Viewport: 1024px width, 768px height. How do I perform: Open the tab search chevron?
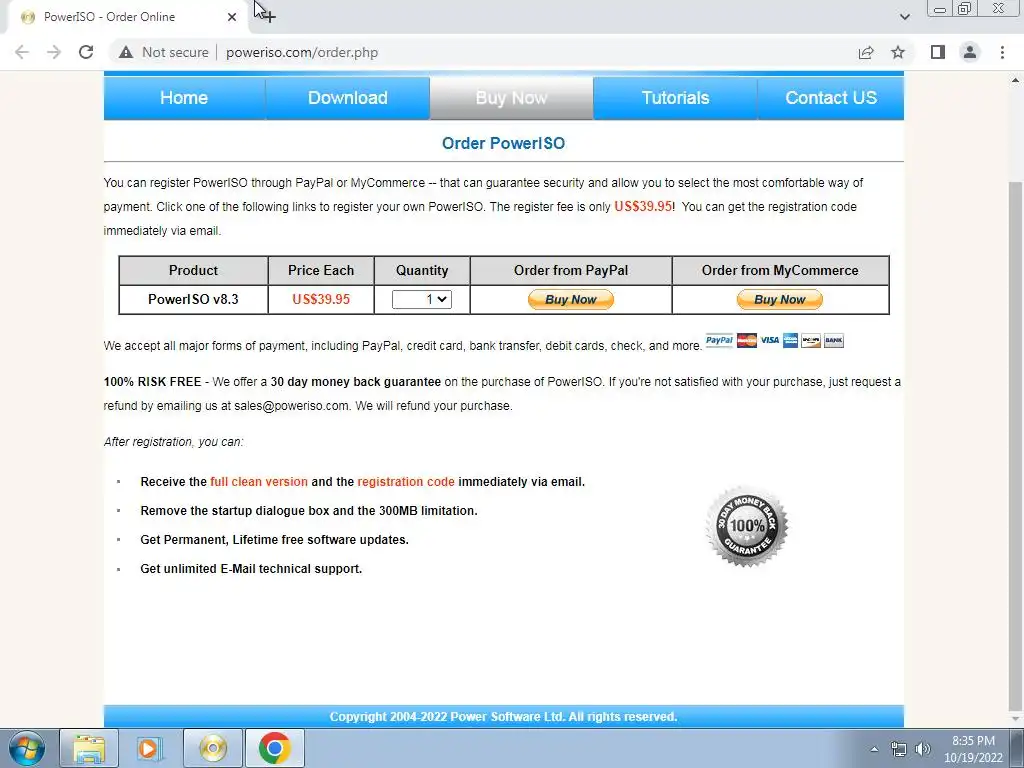point(904,17)
